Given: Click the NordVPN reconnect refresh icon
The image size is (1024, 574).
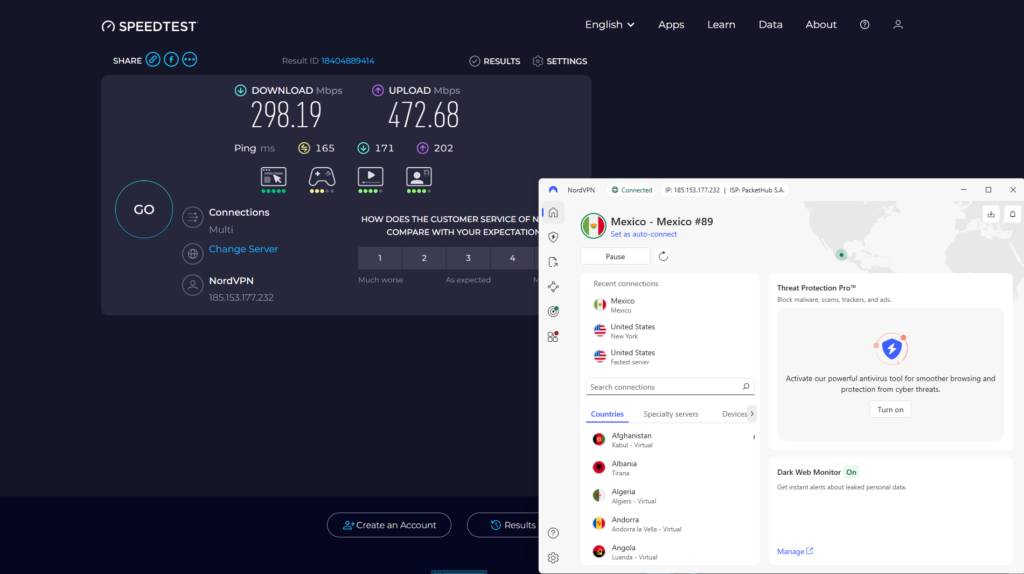Looking at the screenshot, I should click(x=663, y=256).
